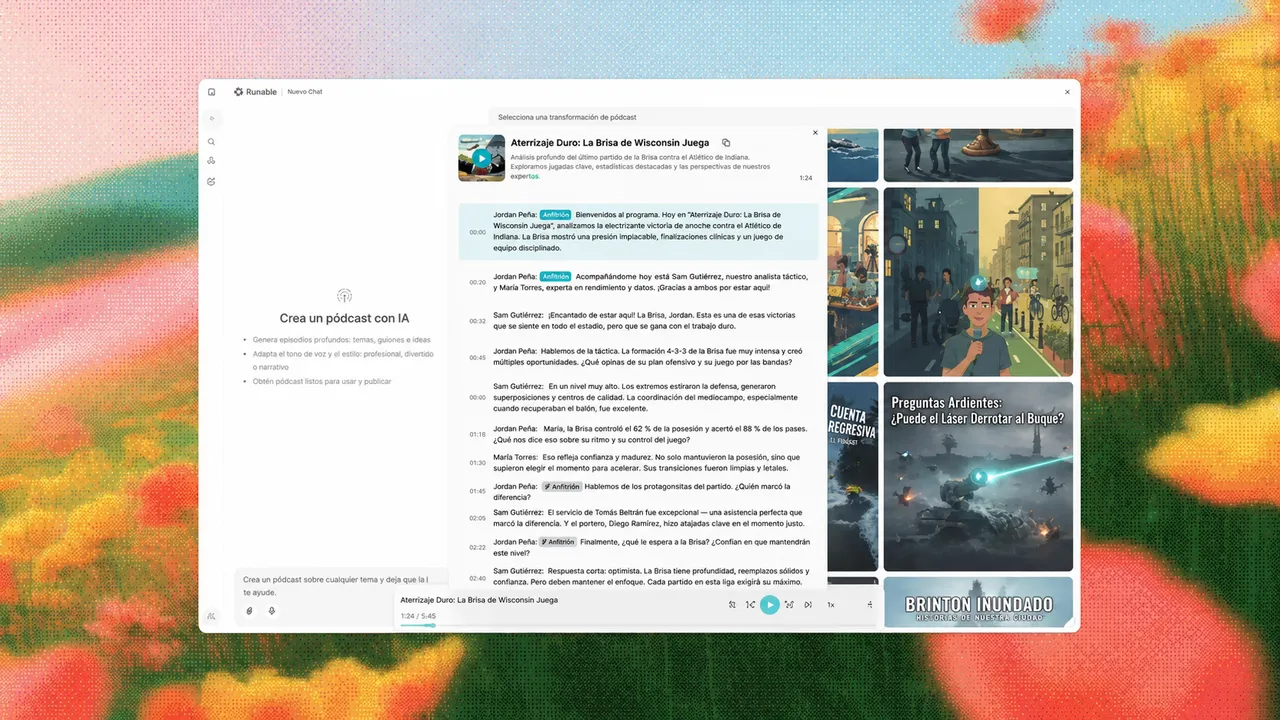The image size is (1280, 720).
Task: Open the boat-on-water podcast card at top
Action: 853,155
